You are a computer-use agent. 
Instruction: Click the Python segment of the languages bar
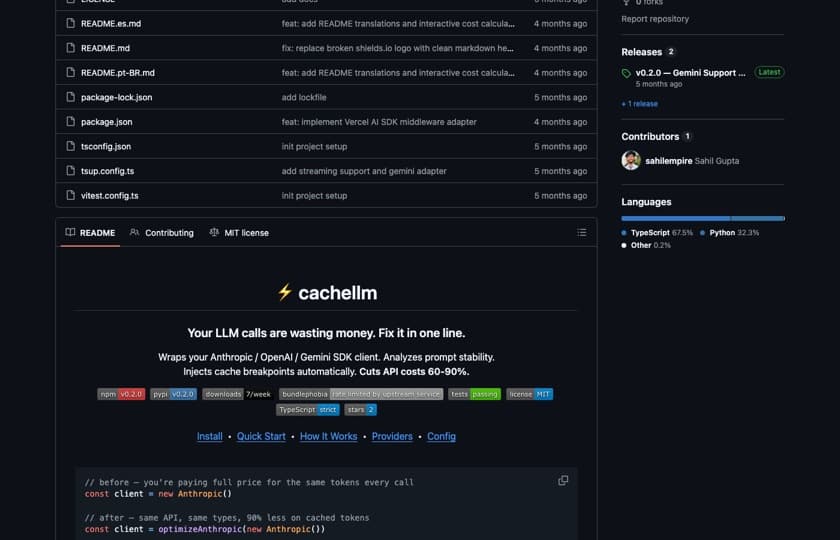[x=757, y=219]
